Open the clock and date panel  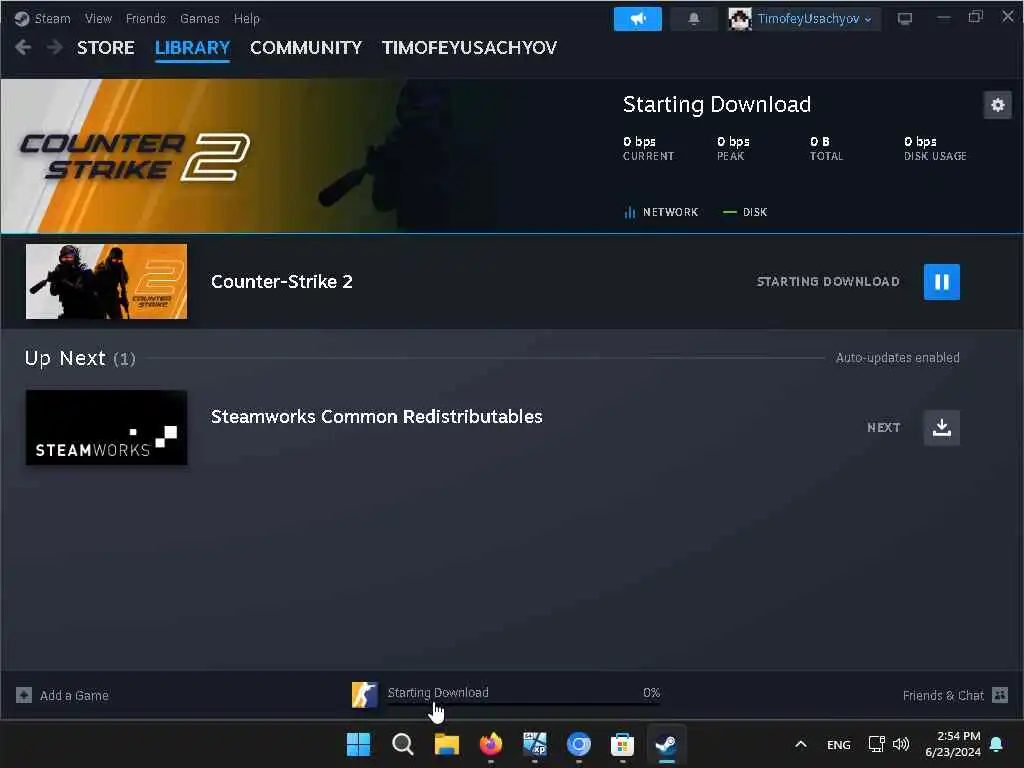pos(953,744)
